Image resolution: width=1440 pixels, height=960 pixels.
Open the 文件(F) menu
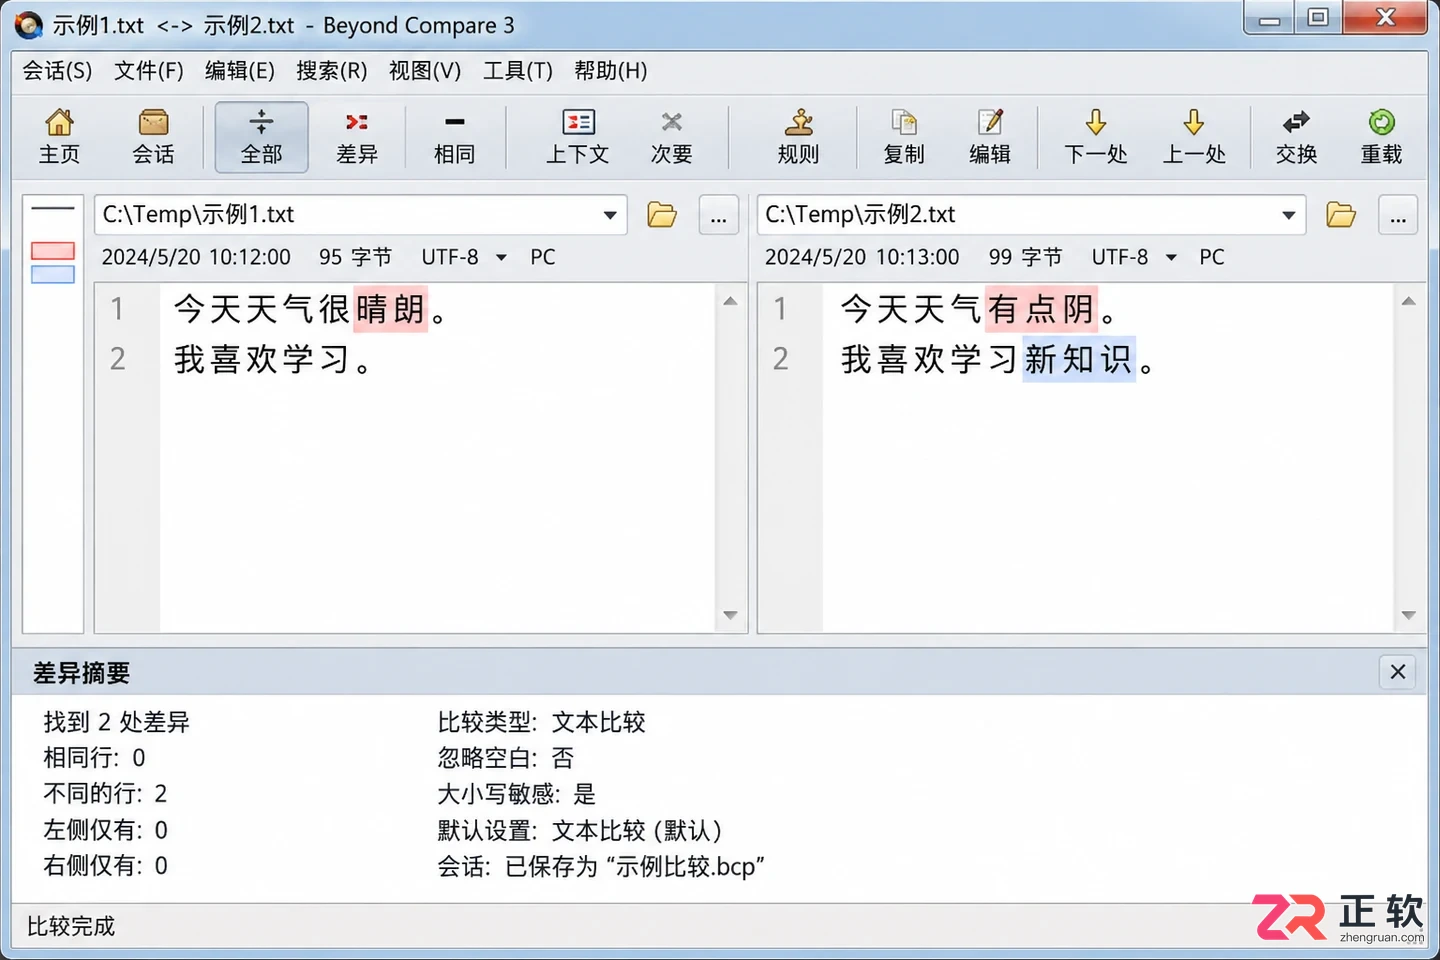(x=148, y=71)
